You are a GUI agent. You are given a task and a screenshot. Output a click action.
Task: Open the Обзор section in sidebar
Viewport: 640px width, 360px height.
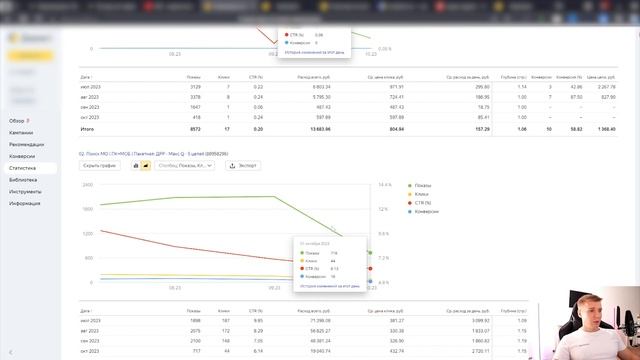click(17, 121)
